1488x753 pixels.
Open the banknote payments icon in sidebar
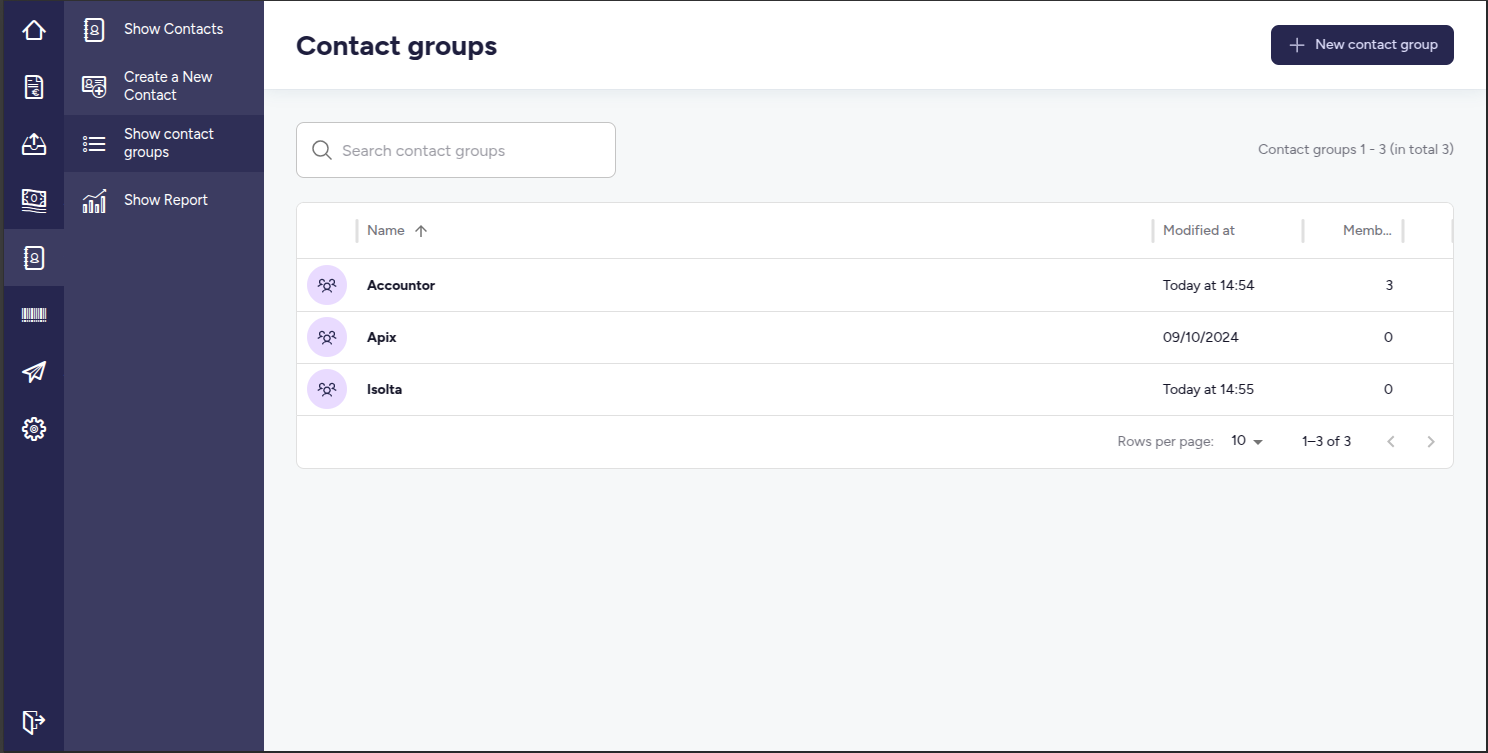coord(34,201)
